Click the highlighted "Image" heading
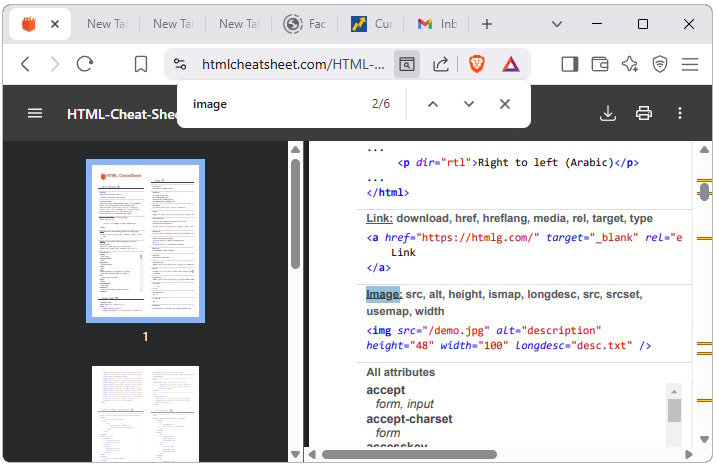 [x=383, y=294]
